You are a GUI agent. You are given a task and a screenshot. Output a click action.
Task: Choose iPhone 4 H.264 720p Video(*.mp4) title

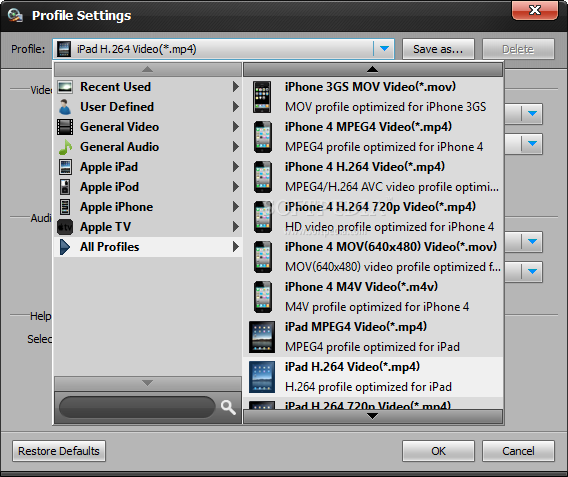(380, 207)
